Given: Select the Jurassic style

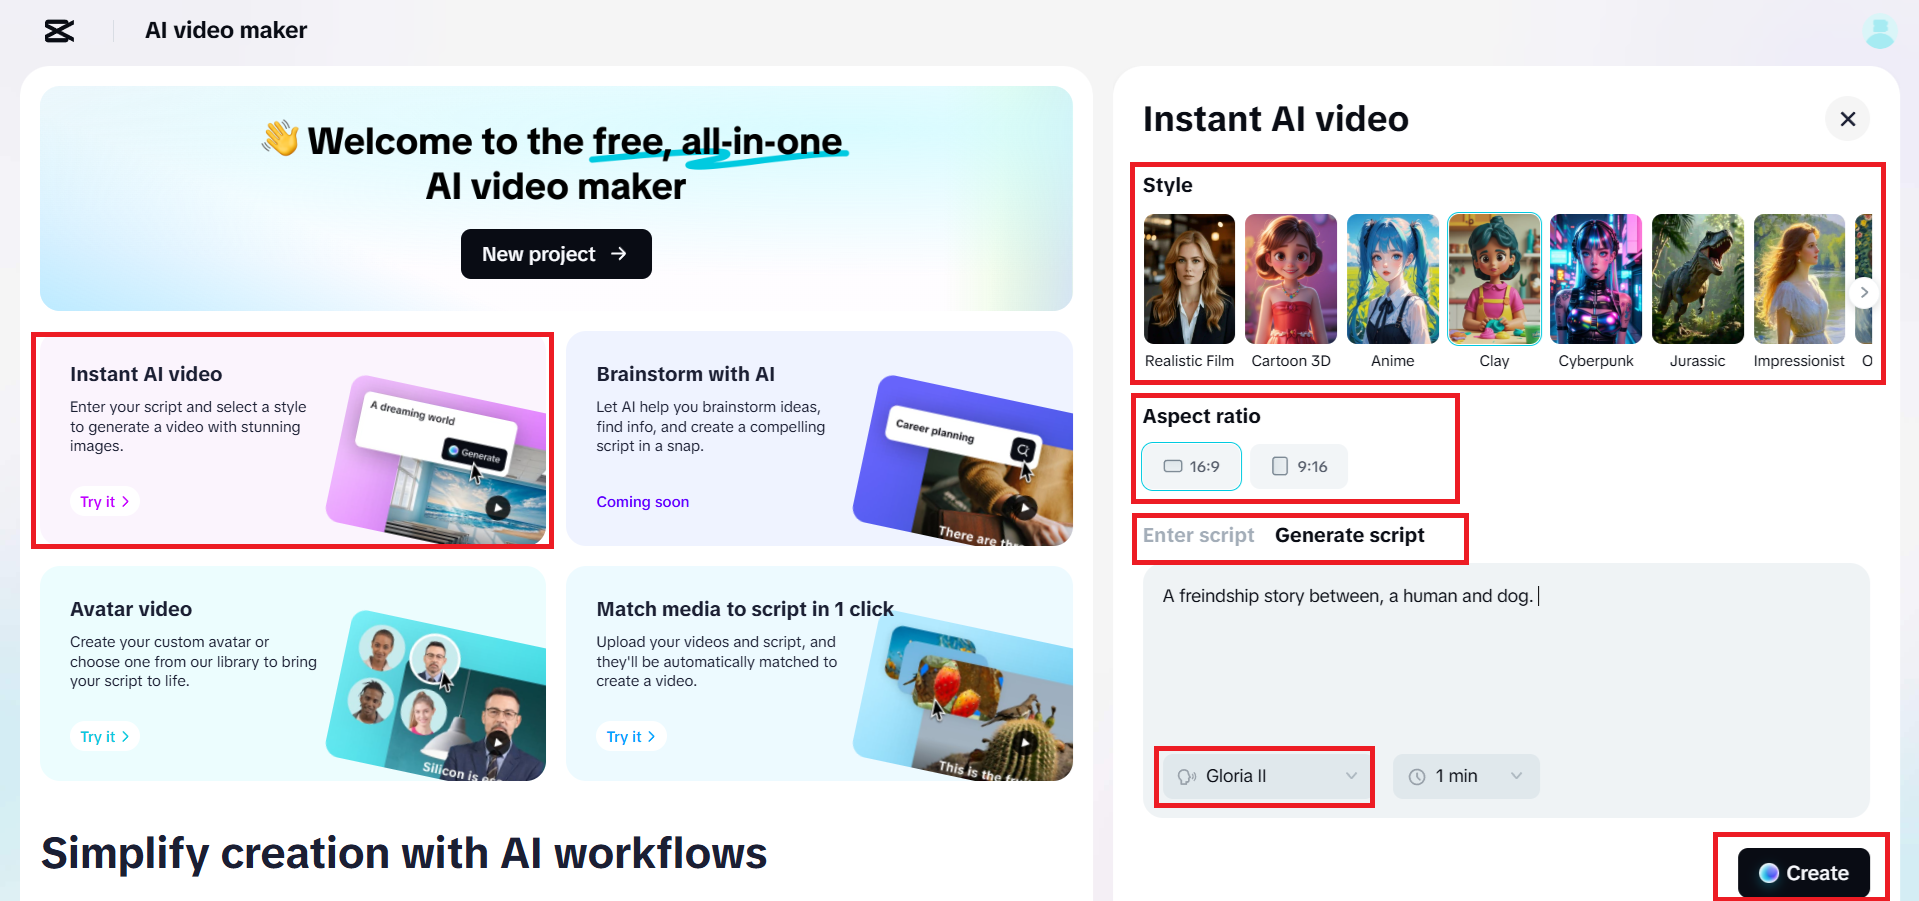Looking at the screenshot, I should [x=1697, y=279].
